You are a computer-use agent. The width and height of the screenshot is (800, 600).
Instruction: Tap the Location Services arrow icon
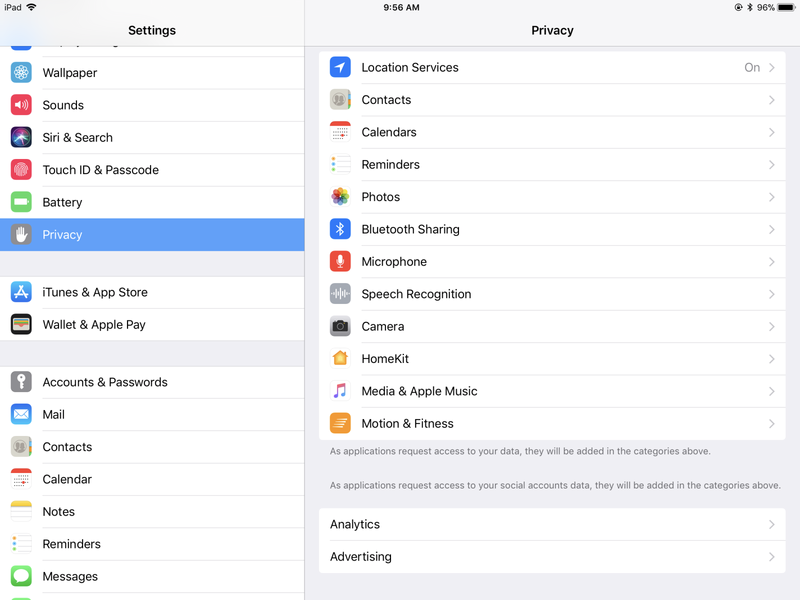tap(340, 67)
